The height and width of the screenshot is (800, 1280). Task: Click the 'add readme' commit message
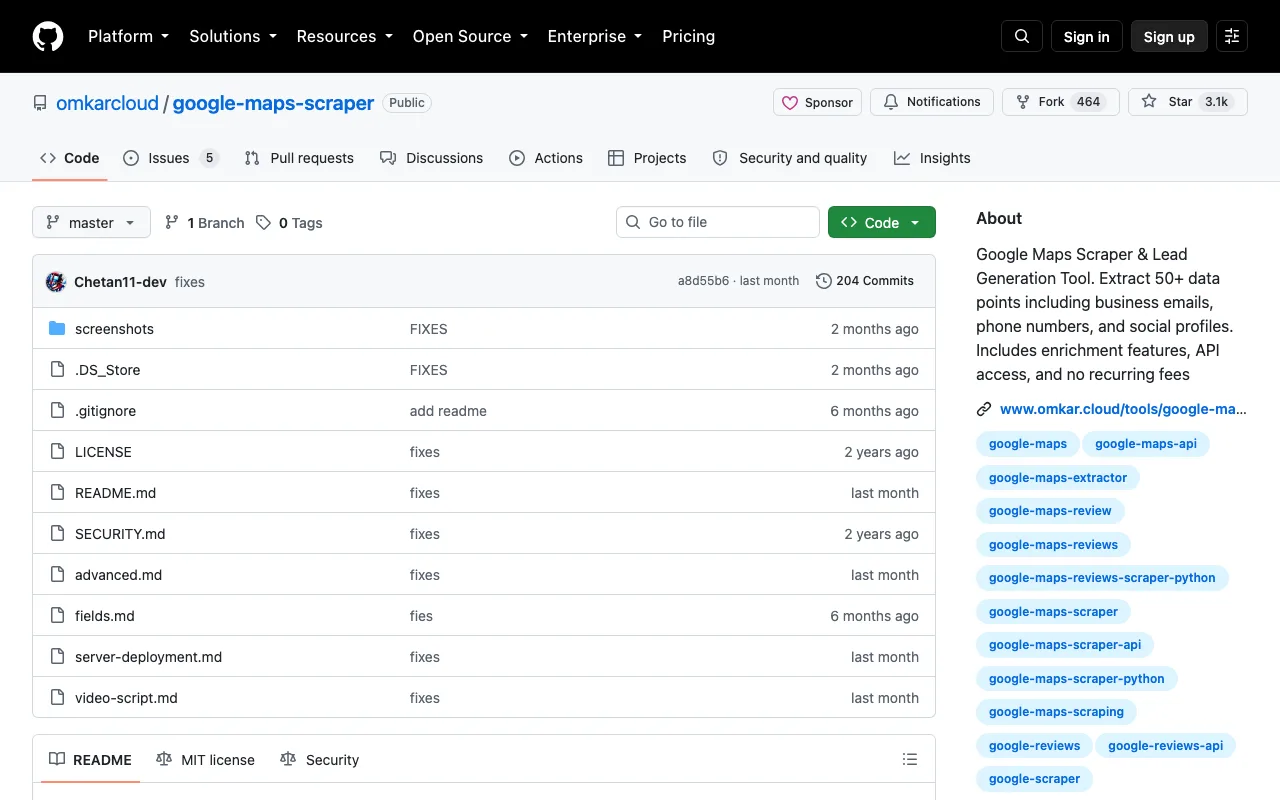click(x=448, y=411)
